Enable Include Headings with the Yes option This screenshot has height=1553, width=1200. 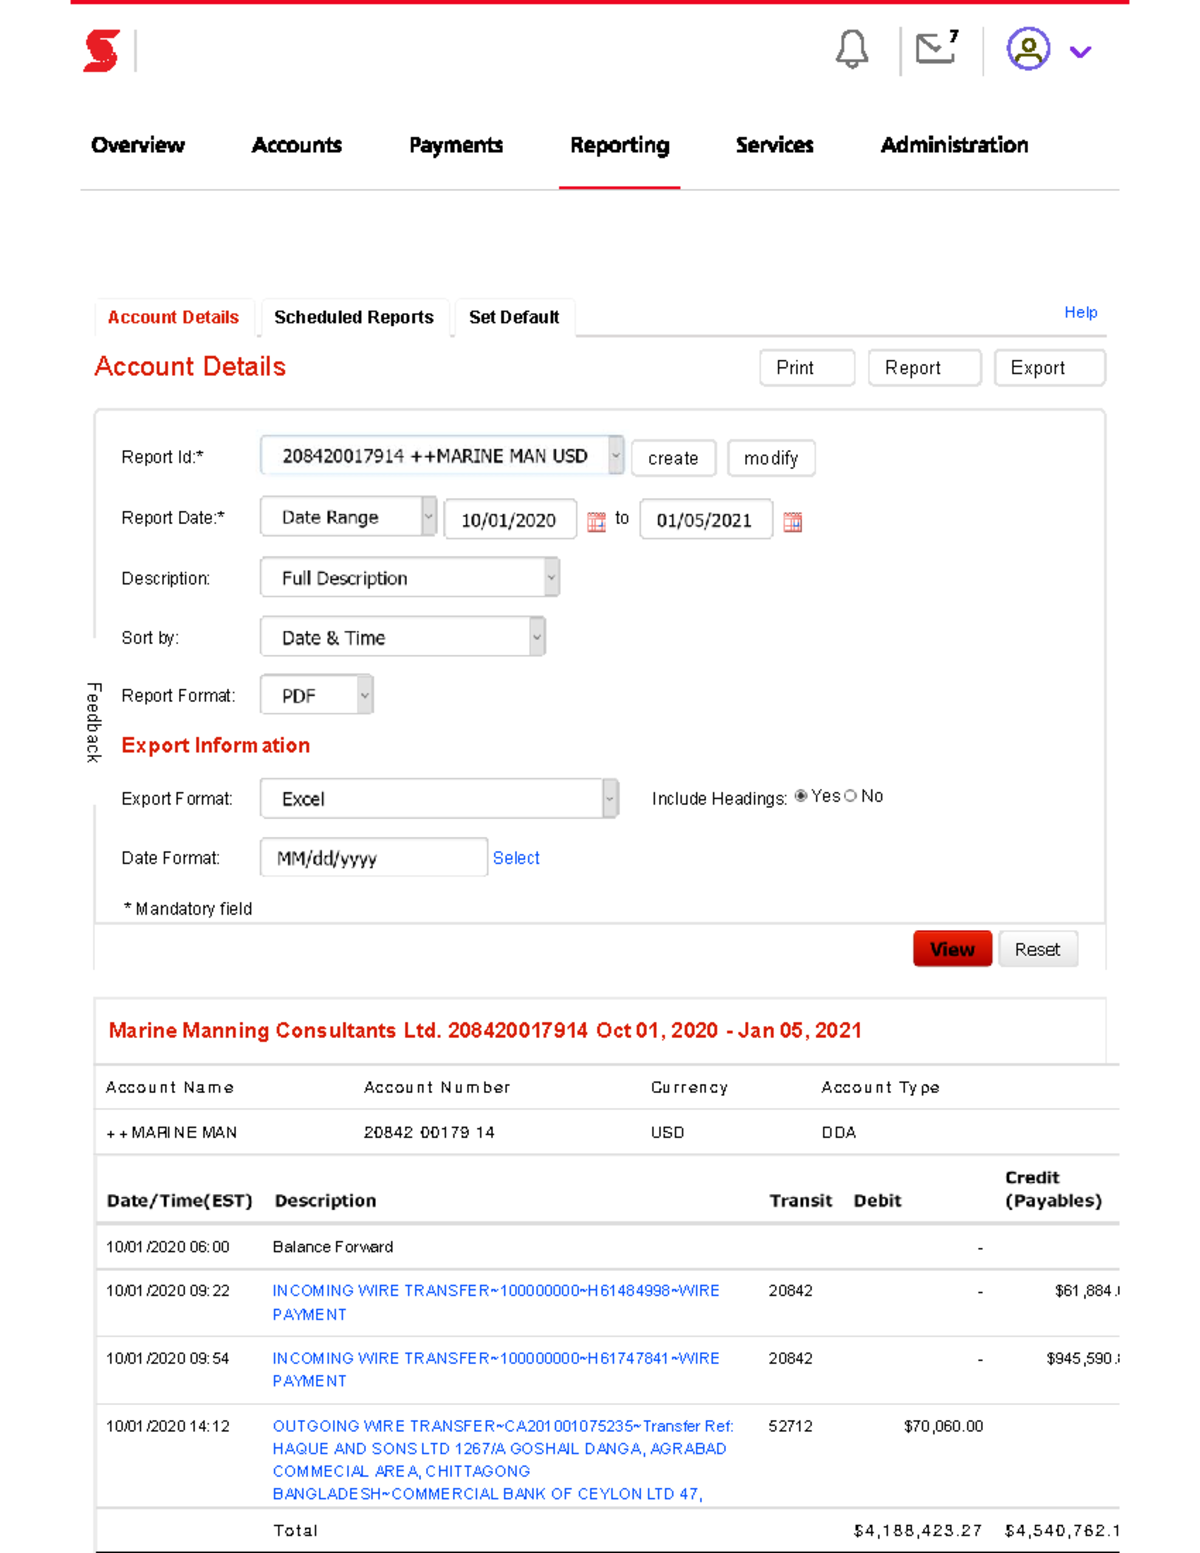(801, 796)
